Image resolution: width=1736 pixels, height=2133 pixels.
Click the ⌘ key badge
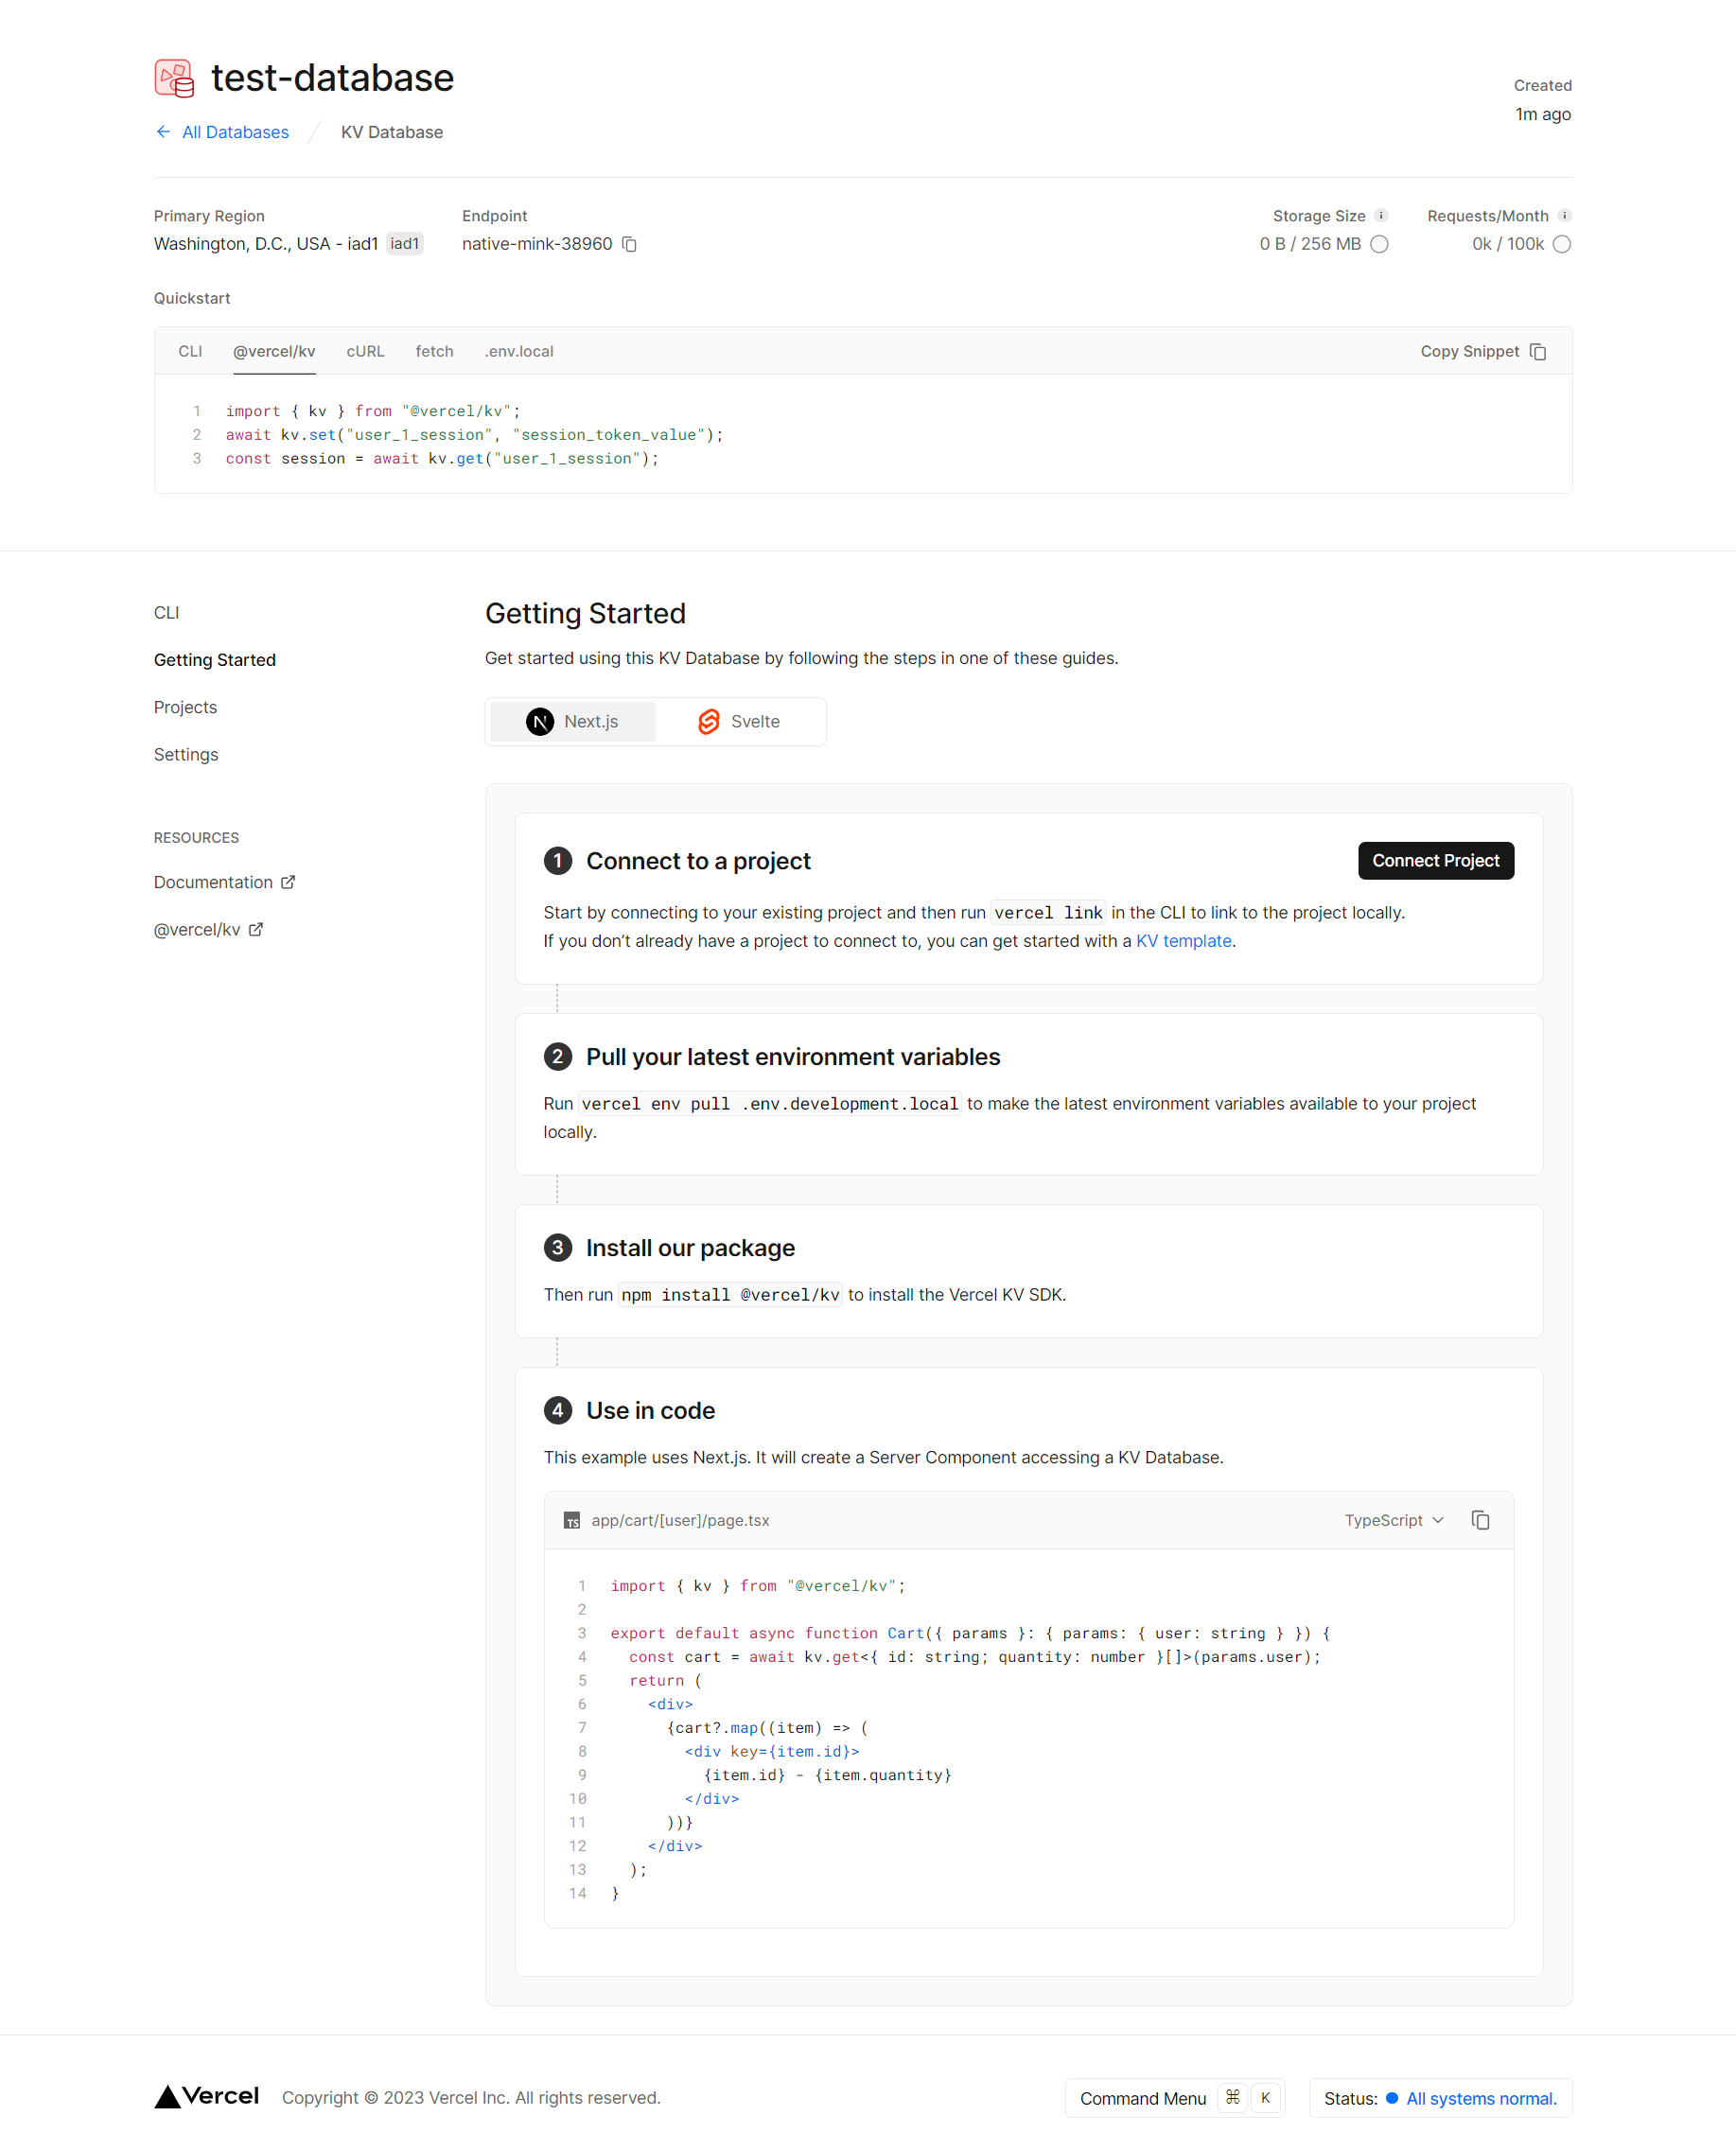[1232, 2098]
